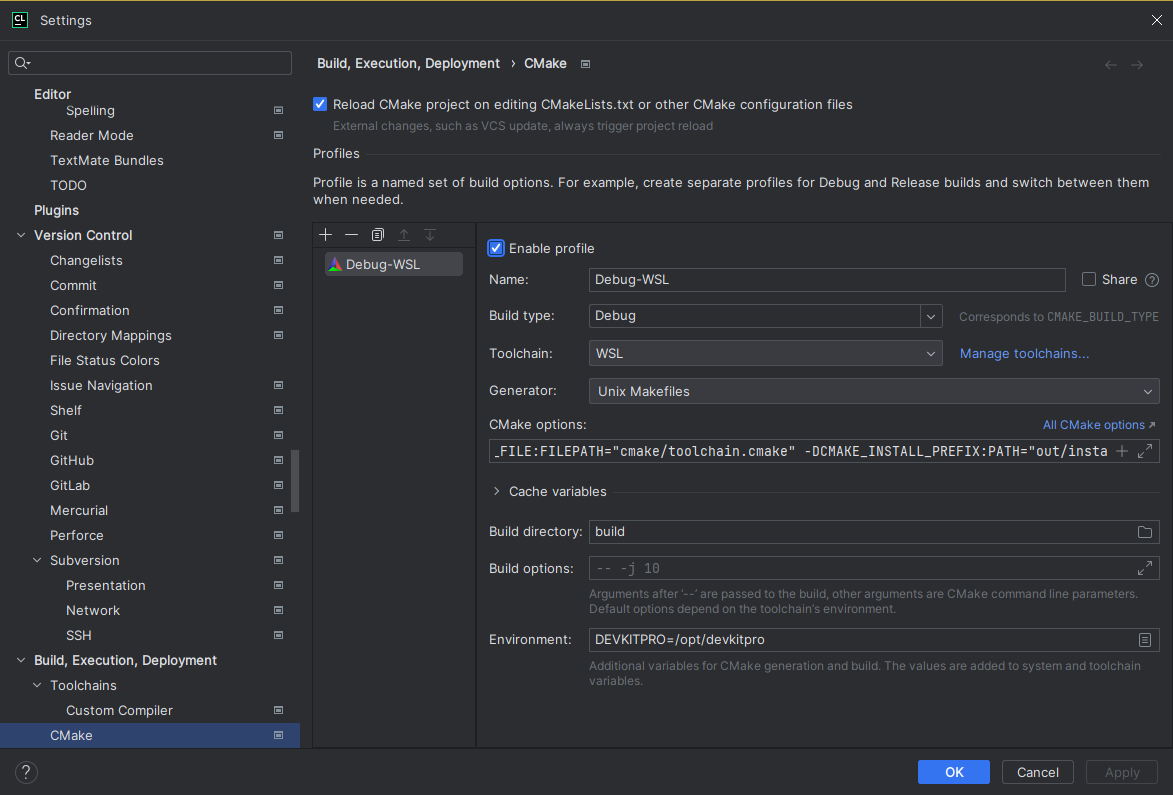1173x795 pixels.
Task: Click the project icon next to Git
Action: coord(278,435)
